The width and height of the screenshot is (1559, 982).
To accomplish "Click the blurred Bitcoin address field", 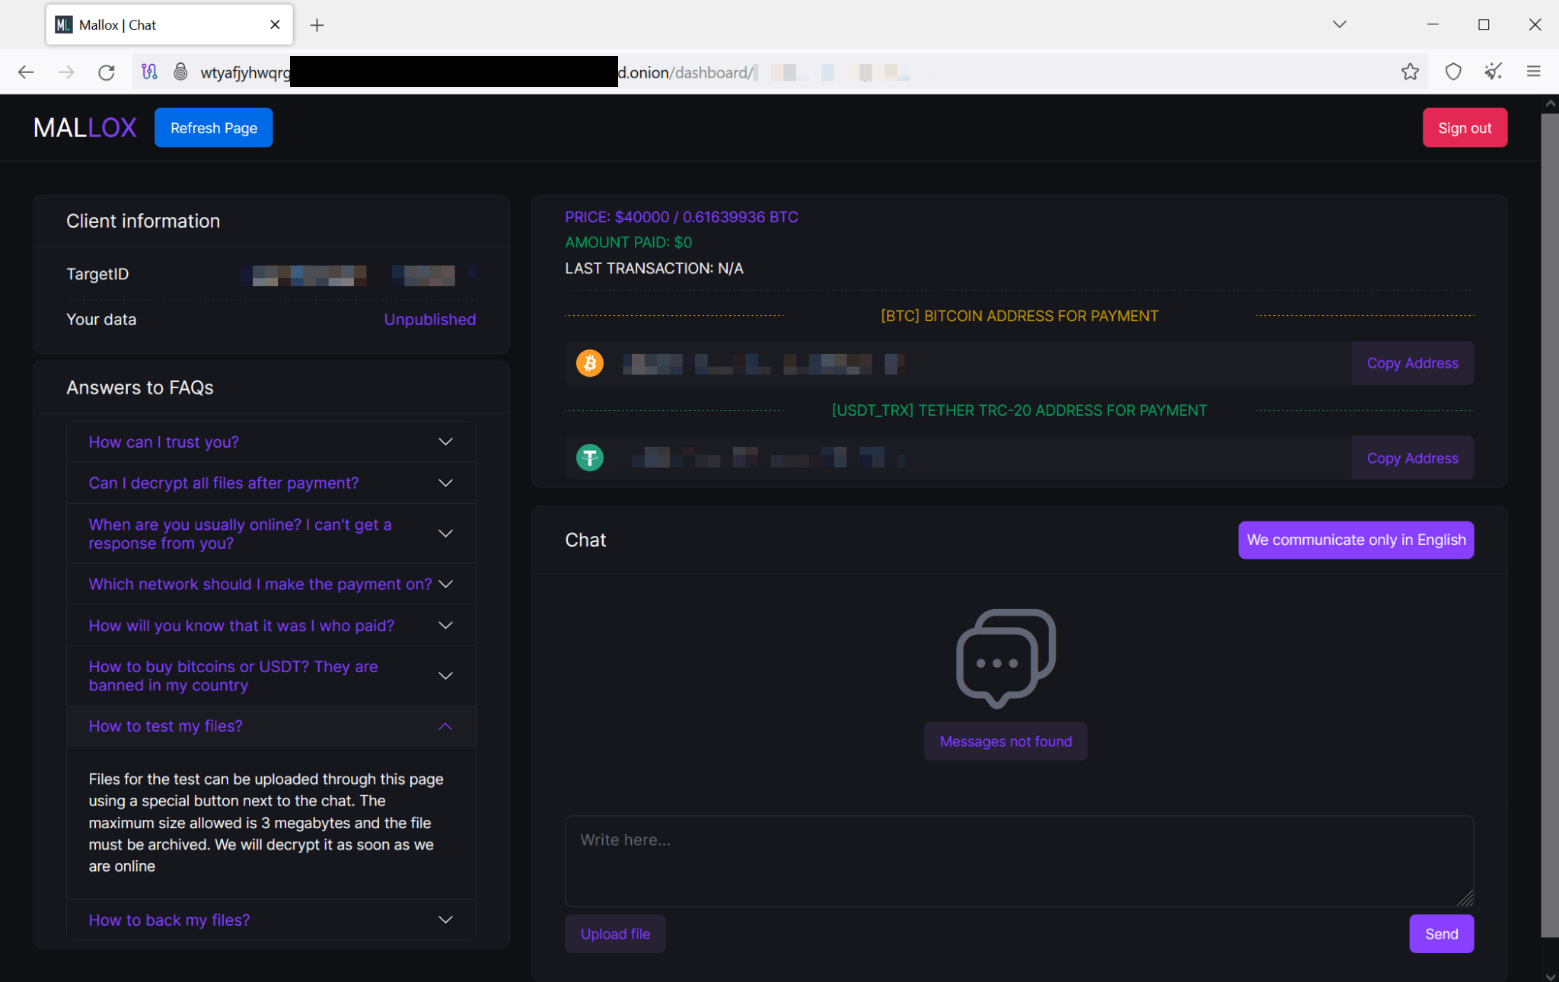I will (958, 363).
